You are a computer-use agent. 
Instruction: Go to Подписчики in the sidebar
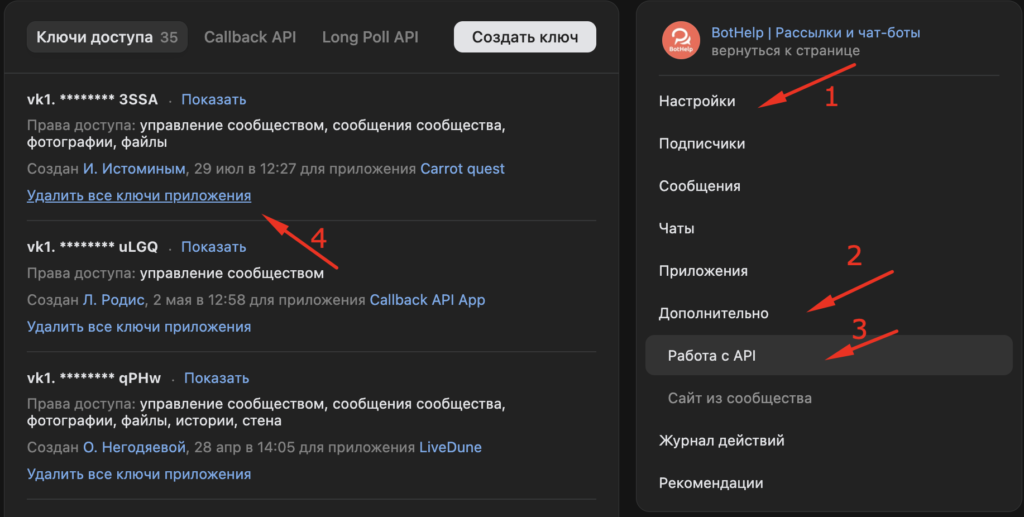coord(702,143)
